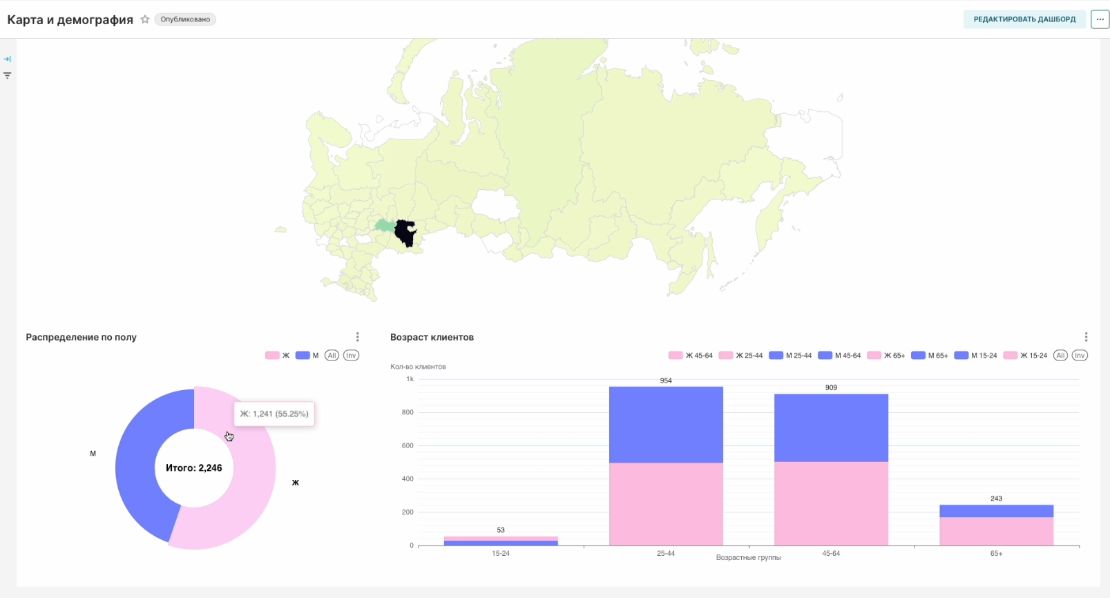This screenshot has width=1110, height=598.
Task: Click the Опубликовано status badge
Action: tap(185, 19)
